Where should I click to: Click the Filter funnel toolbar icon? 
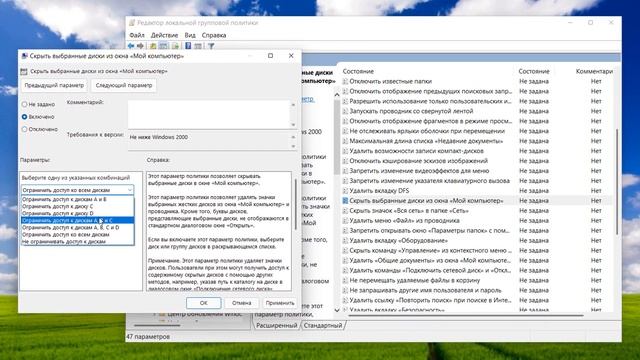(211, 46)
